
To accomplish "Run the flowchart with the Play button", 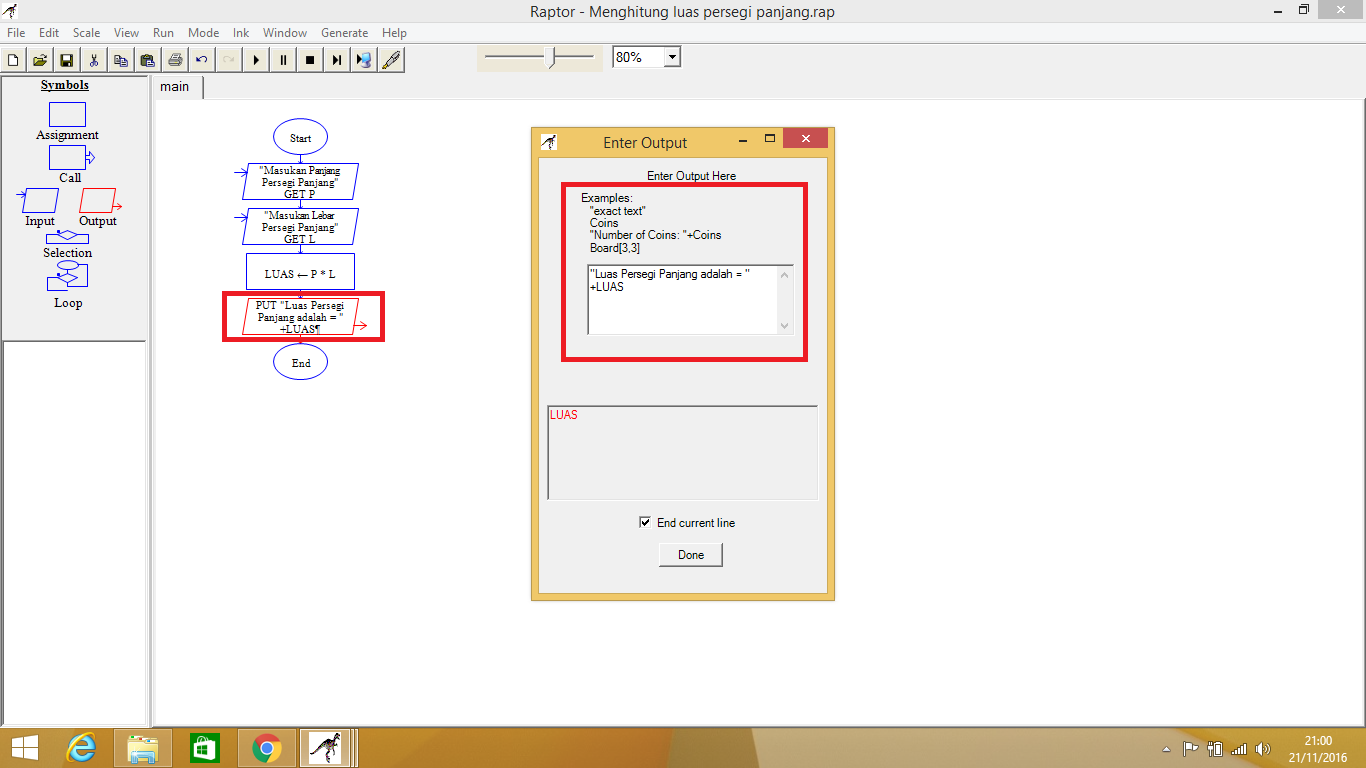I will coord(256,59).
